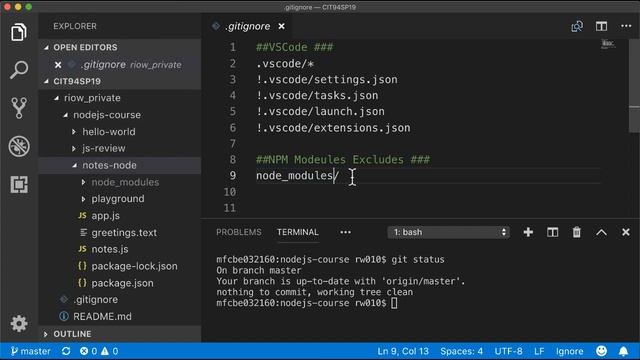
Task: Click the '.vscode/*' line in editor
Action: point(285,64)
